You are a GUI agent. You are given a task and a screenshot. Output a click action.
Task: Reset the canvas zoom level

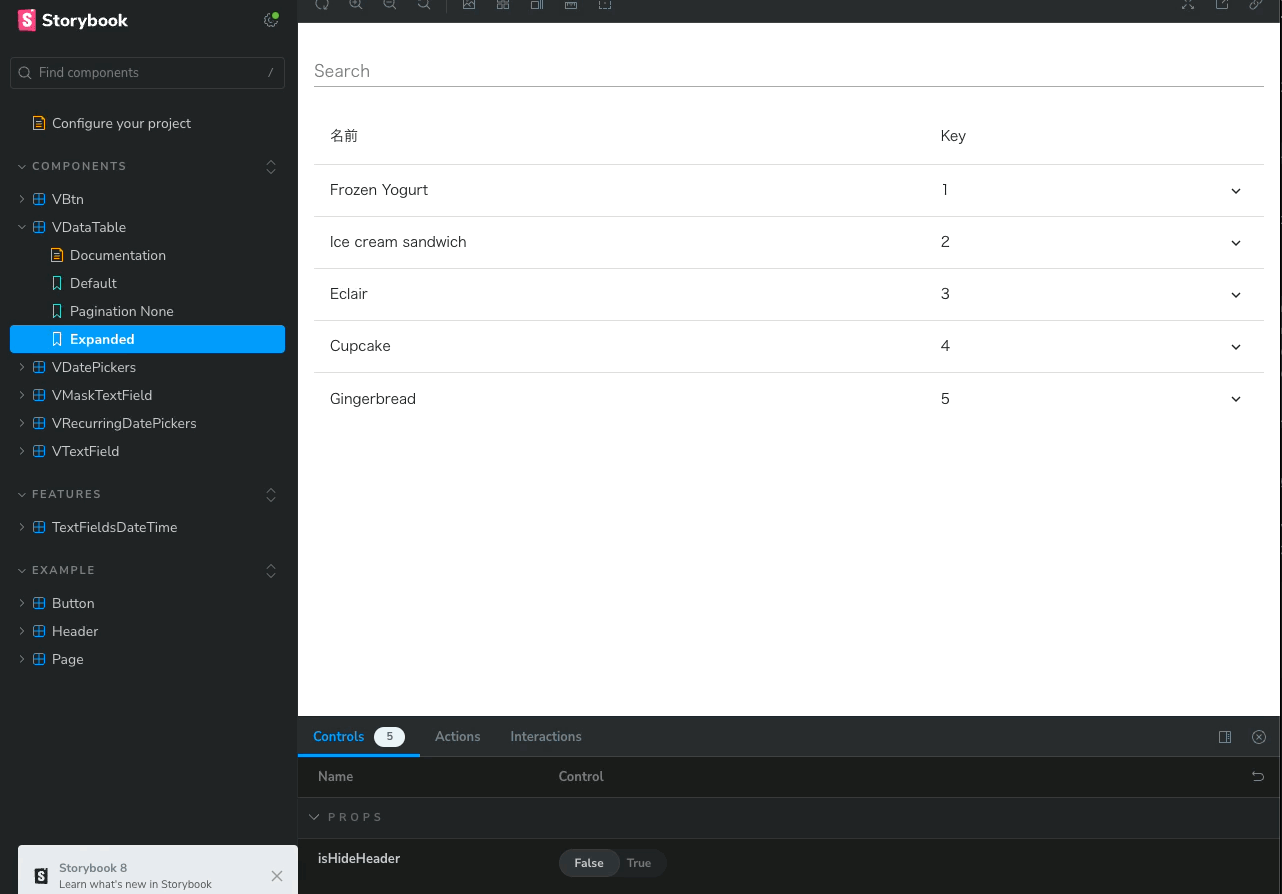[x=423, y=6]
